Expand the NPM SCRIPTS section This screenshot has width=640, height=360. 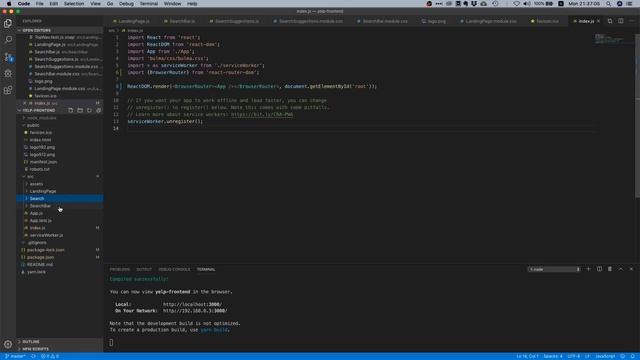tap(35, 349)
